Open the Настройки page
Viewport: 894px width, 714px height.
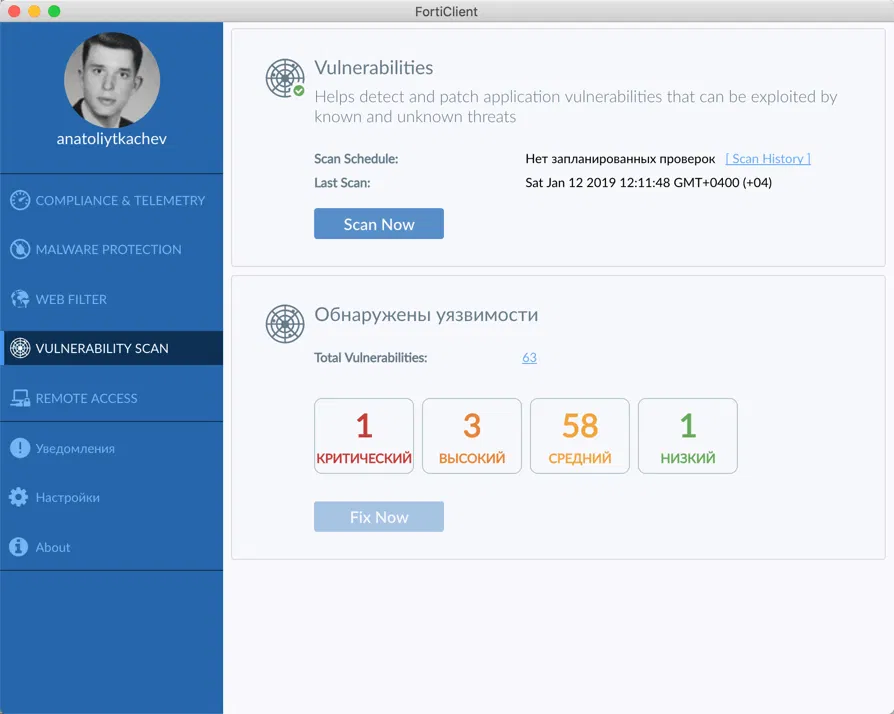point(111,497)
